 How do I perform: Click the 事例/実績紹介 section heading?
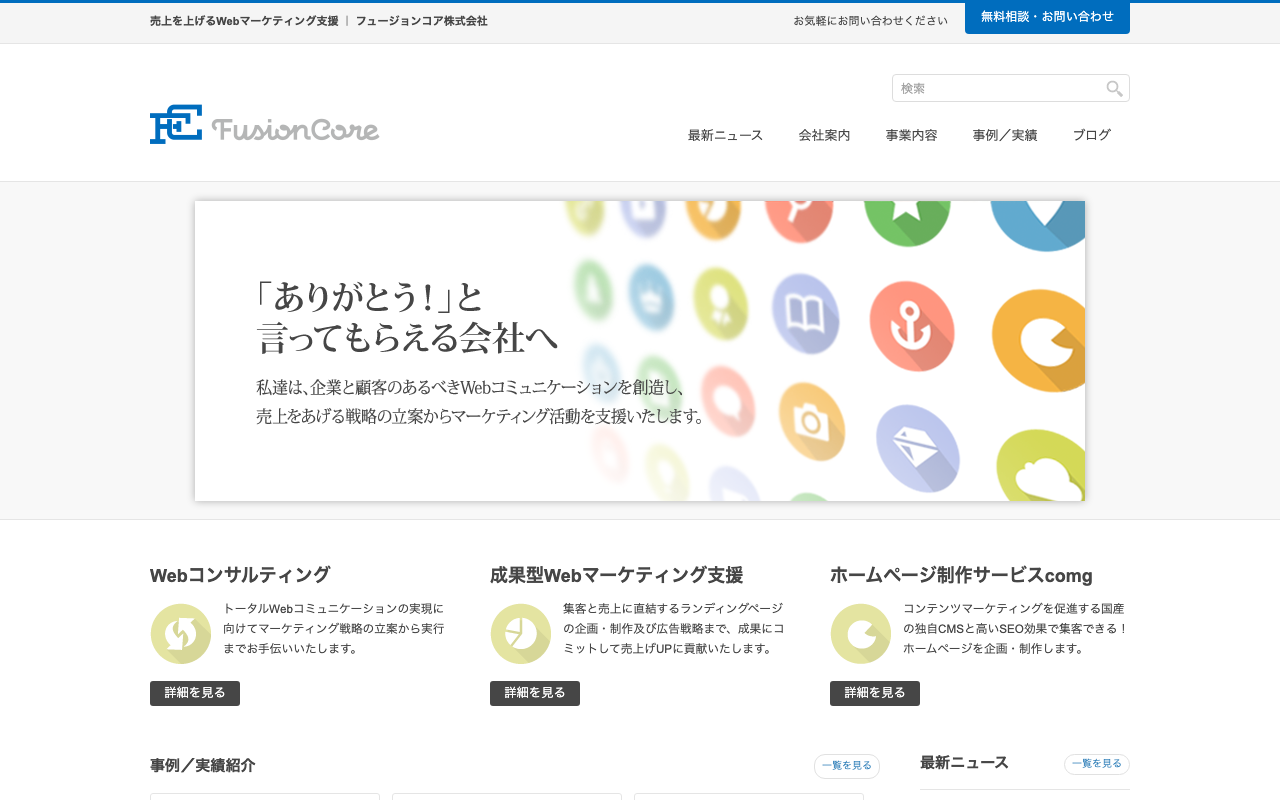click(203, 765)
